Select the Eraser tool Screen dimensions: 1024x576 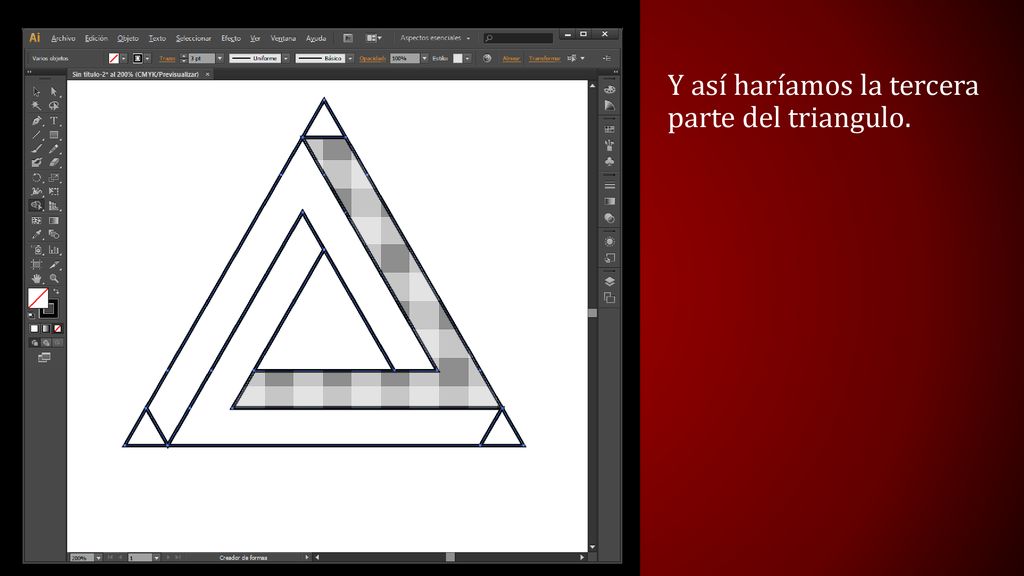[54, 163]
